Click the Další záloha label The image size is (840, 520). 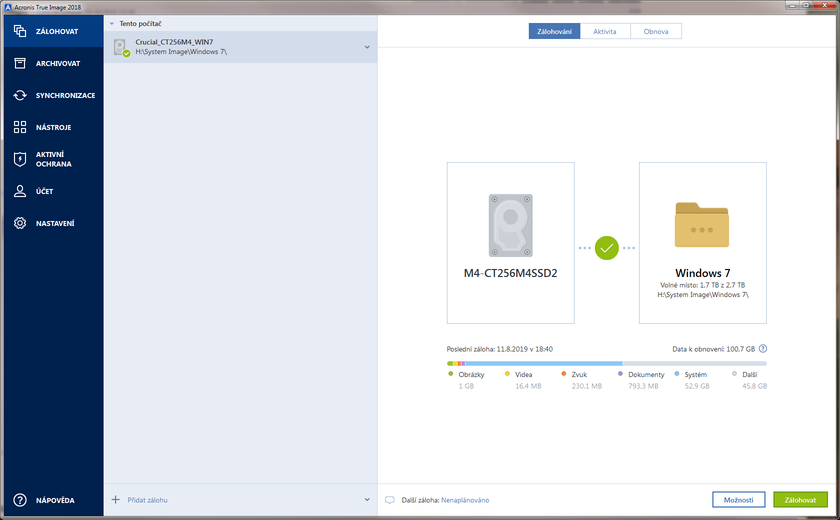point(421,500)
